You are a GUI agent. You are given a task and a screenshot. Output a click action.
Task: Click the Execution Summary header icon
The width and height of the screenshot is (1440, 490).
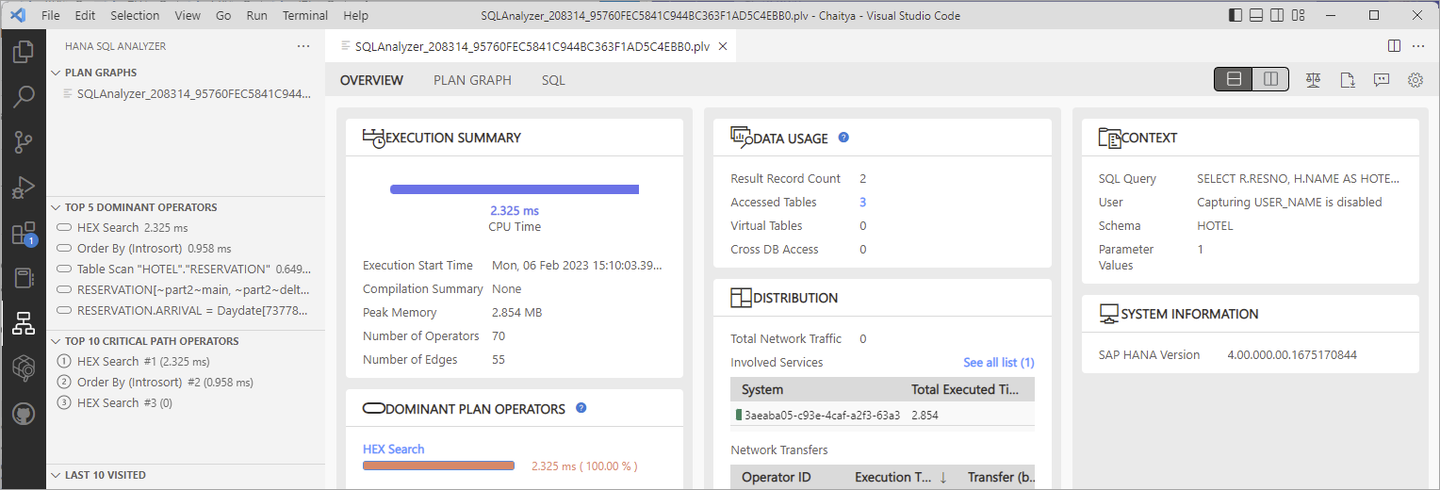coord(374,138)
